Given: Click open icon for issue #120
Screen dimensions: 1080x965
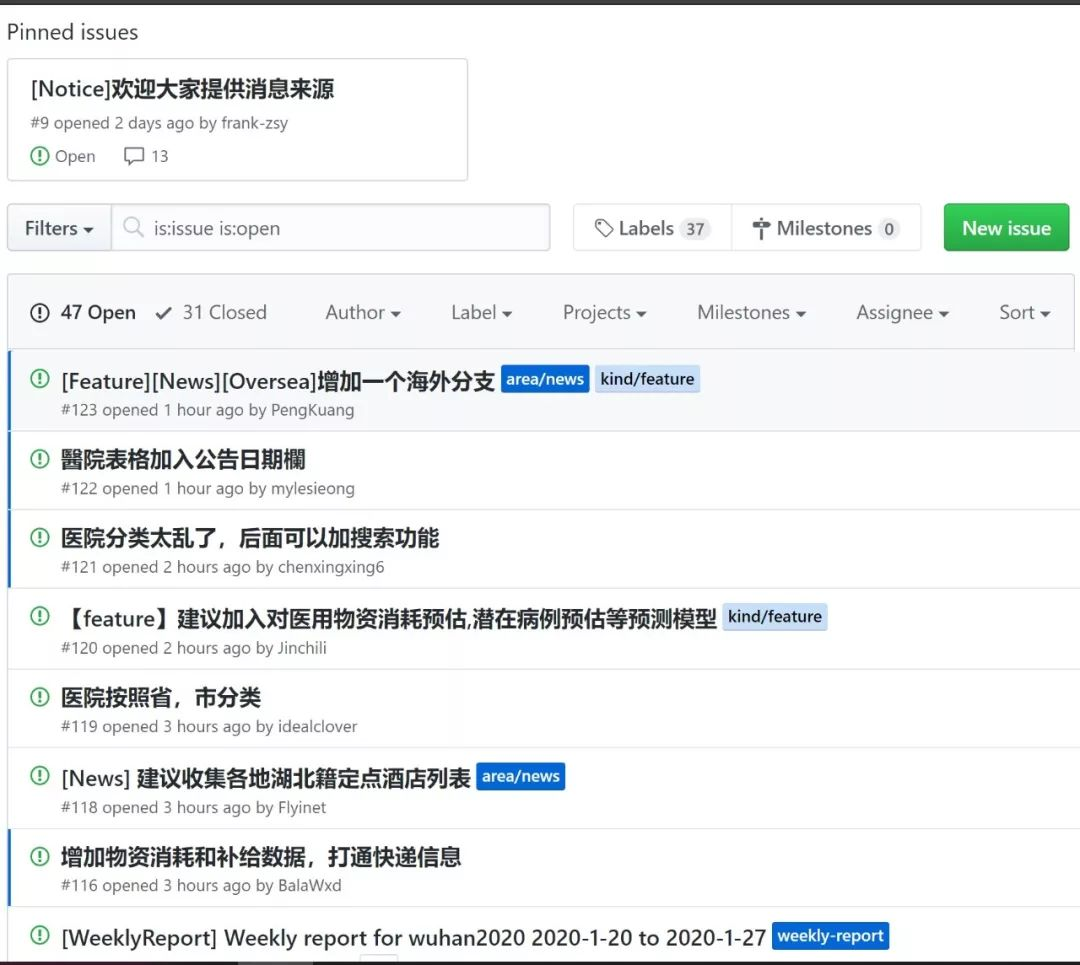Looking at the screenshot, I should click(40, 616).
